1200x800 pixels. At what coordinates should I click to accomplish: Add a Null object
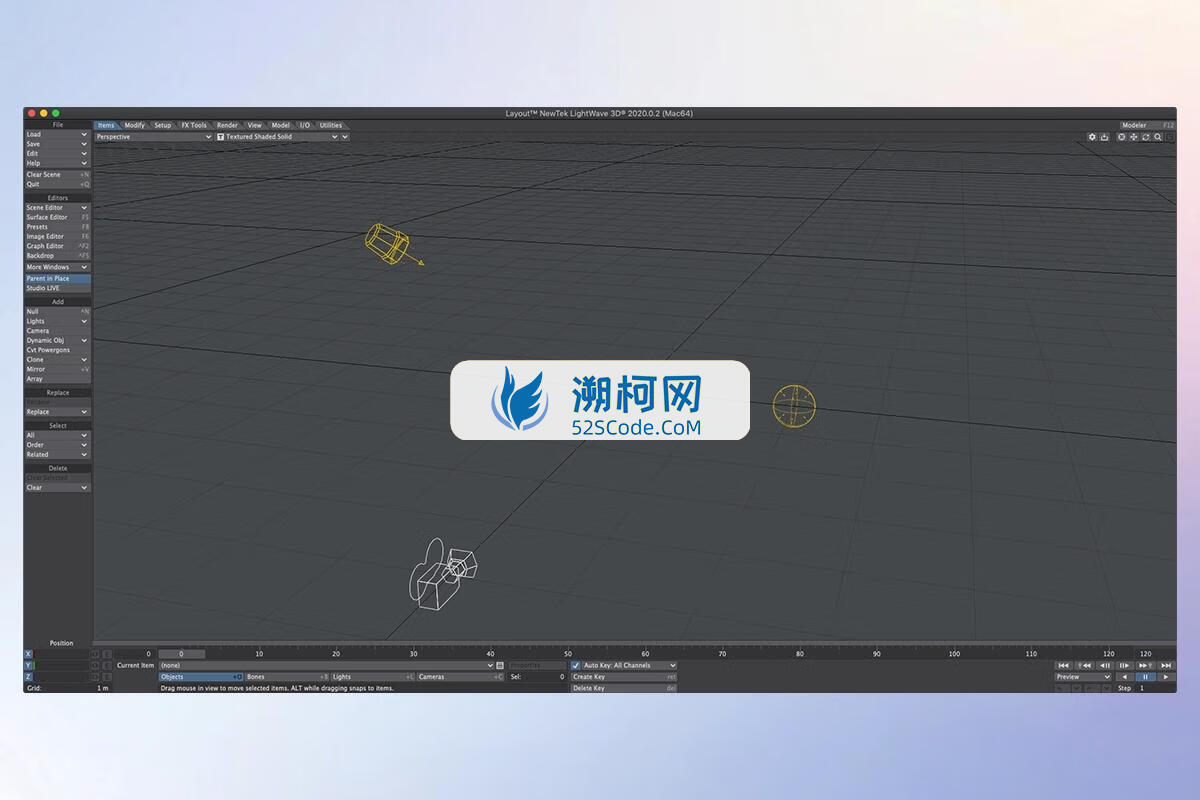pos(58,311)
